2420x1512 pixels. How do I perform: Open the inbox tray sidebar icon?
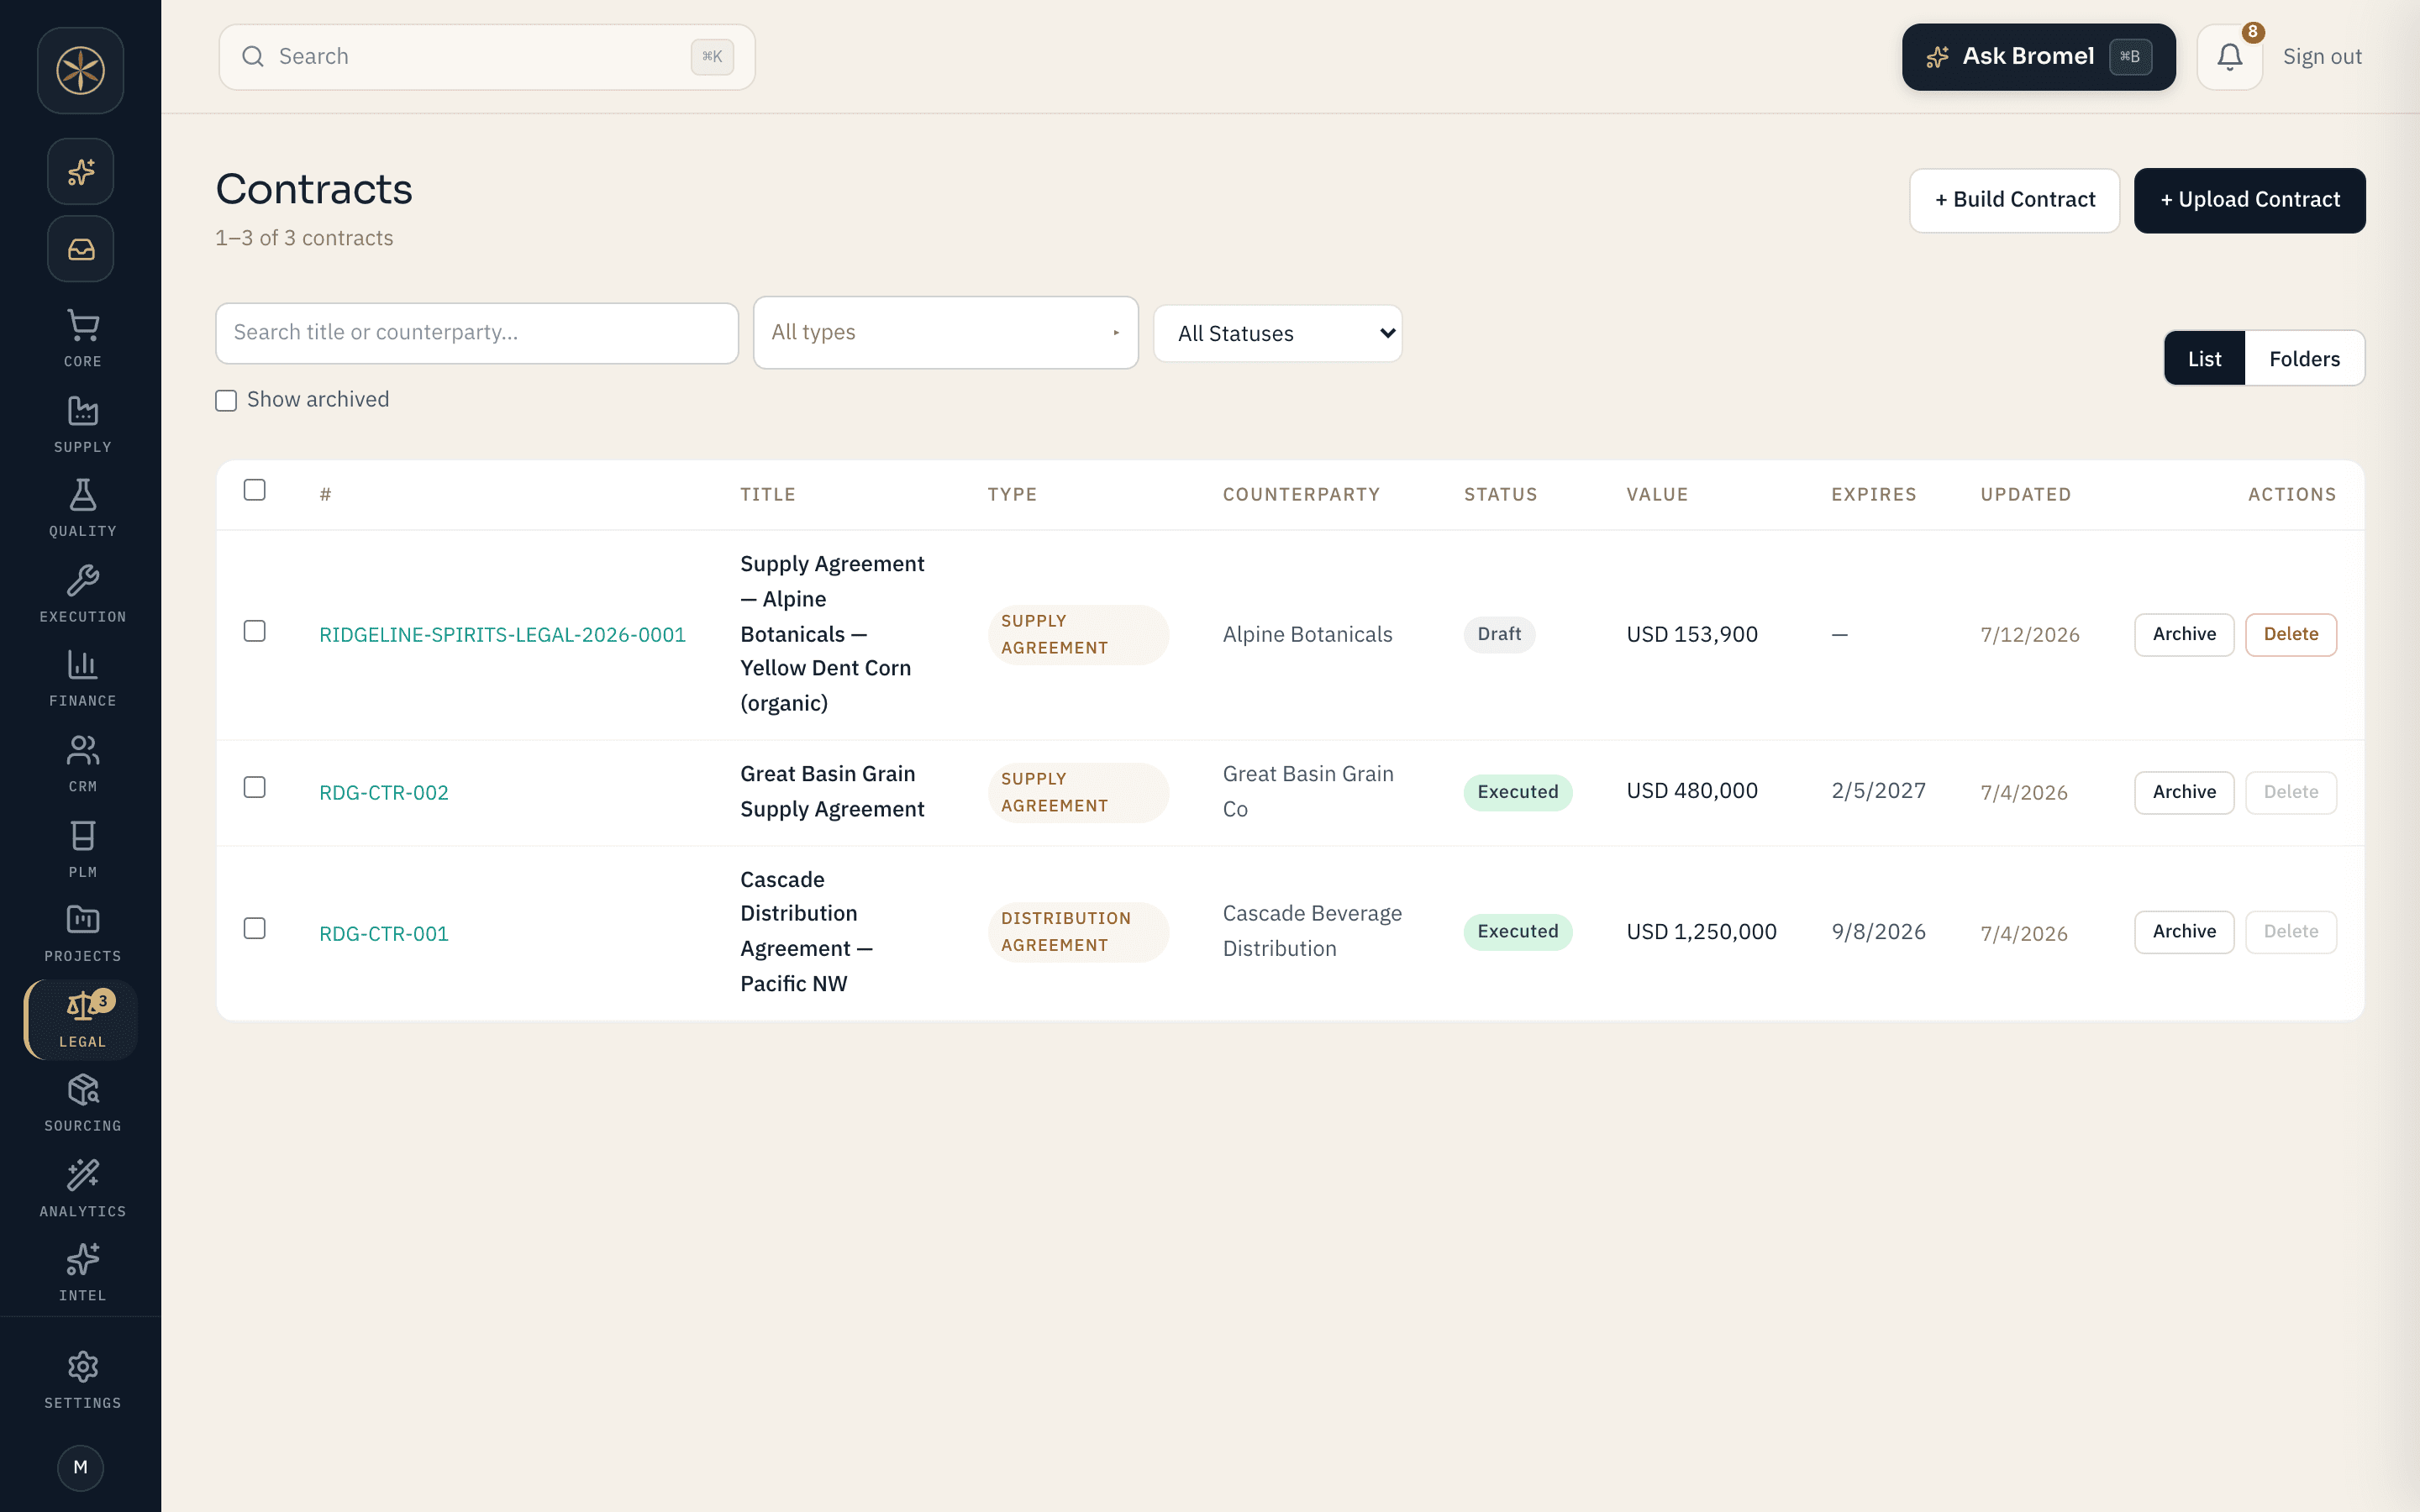81,249
